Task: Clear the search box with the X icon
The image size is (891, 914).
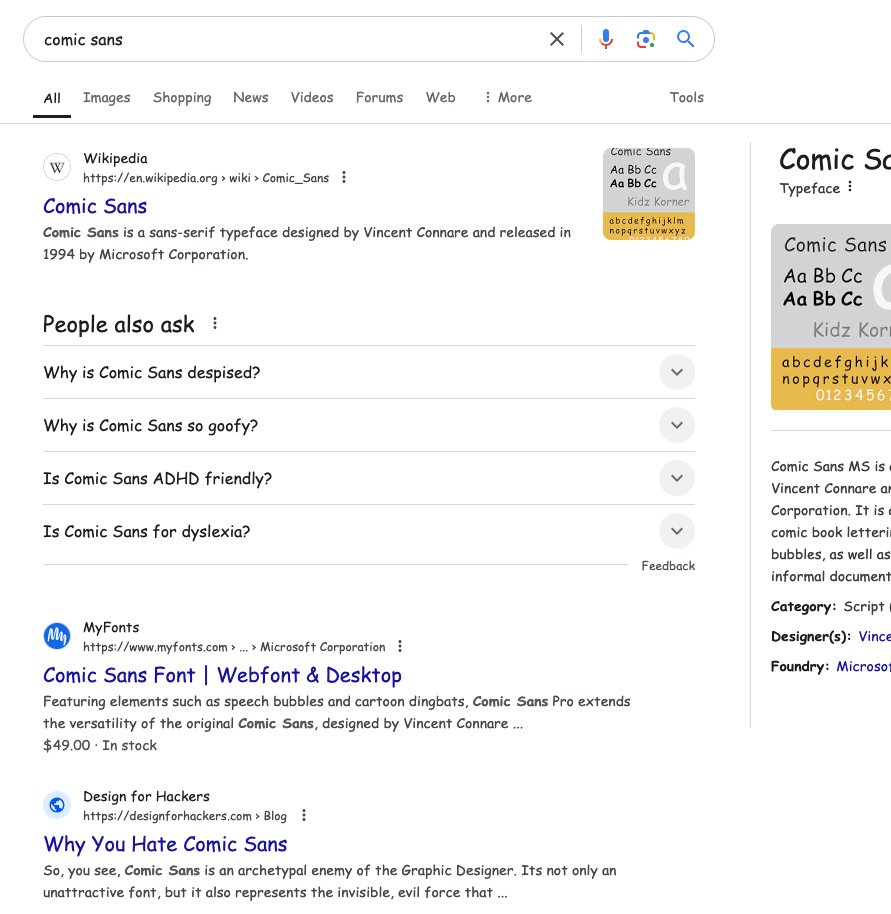Action: coord(557,39)
